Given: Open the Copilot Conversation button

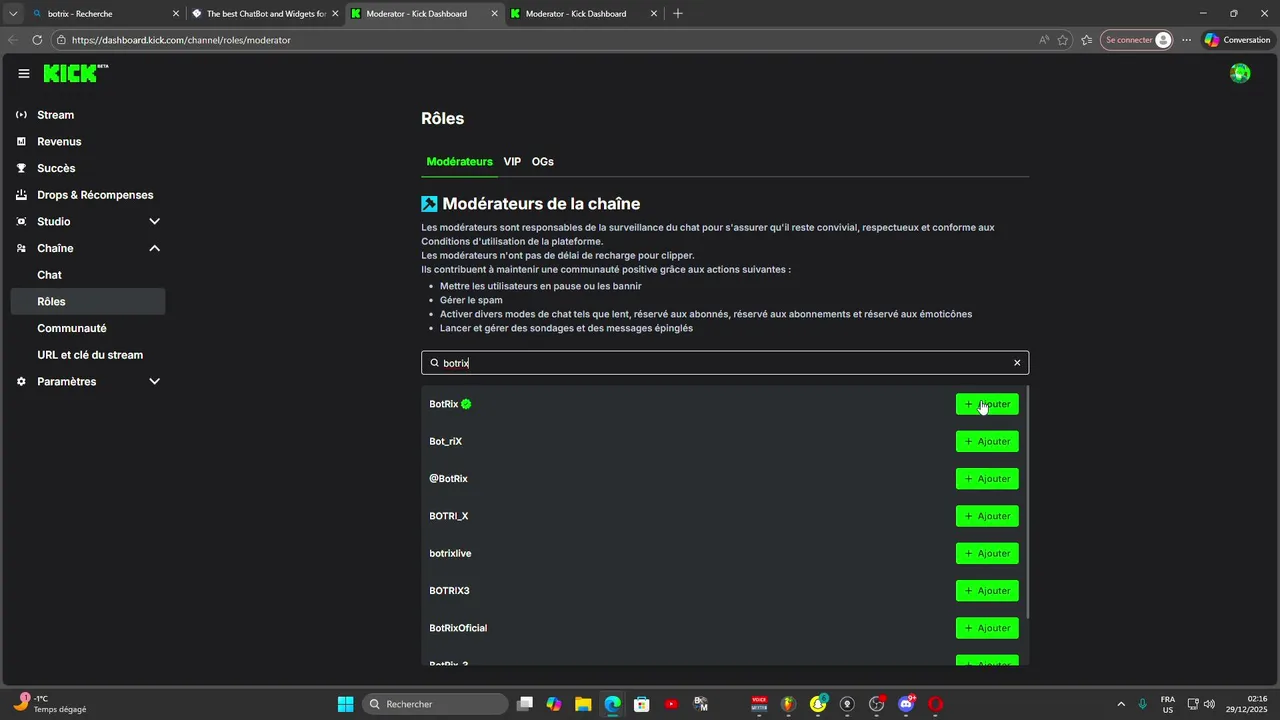Looking at the screenshot, I should click(x=1237, y=40).
